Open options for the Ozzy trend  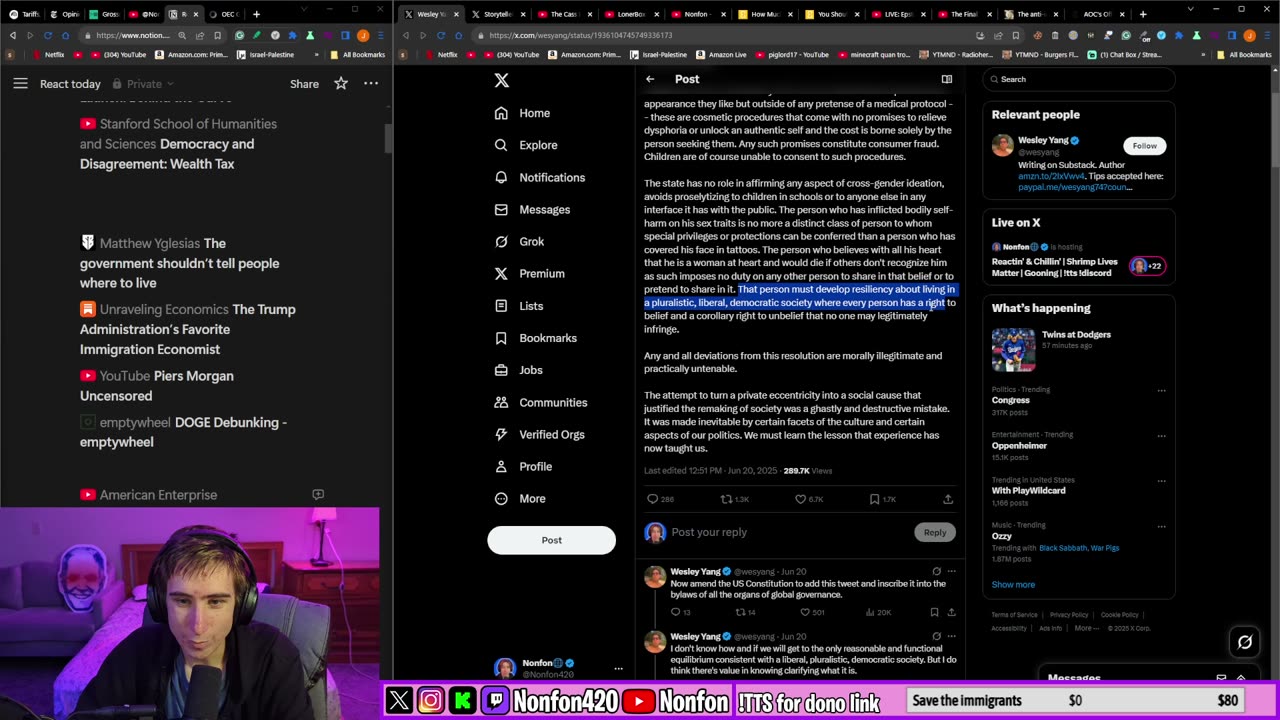1161,526
